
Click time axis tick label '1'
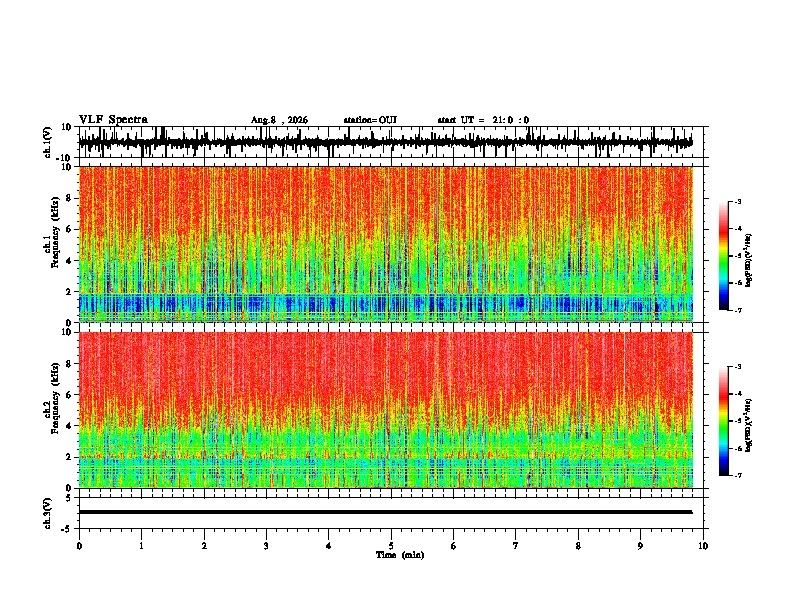[141, 546]
